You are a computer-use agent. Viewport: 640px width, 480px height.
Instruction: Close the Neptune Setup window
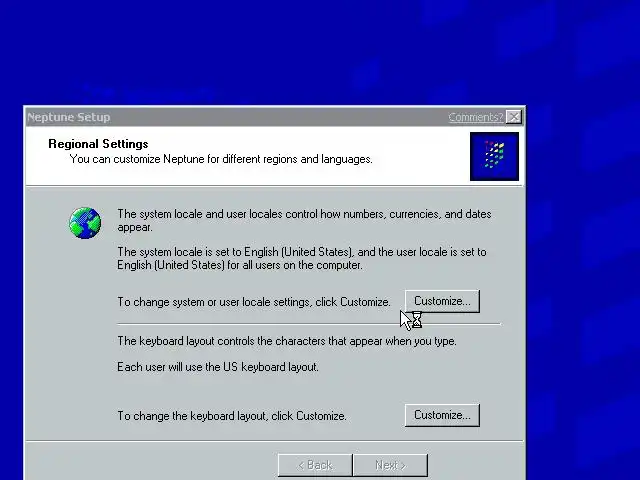[513, 117]
